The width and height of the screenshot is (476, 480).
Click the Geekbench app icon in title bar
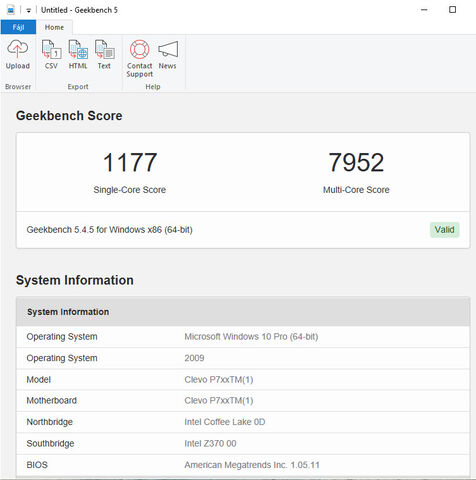point(11,10)
